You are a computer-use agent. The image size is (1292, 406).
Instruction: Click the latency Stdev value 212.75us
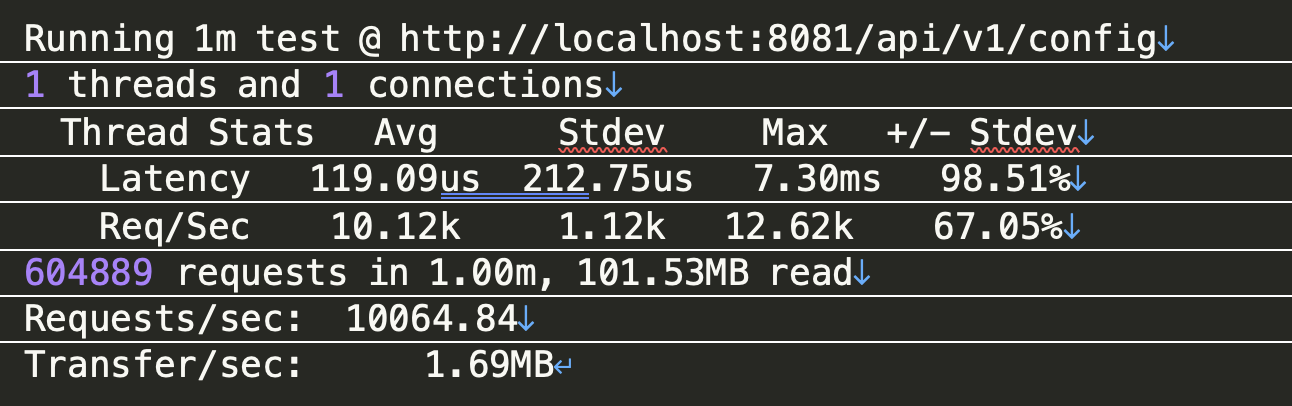point(608,180)
